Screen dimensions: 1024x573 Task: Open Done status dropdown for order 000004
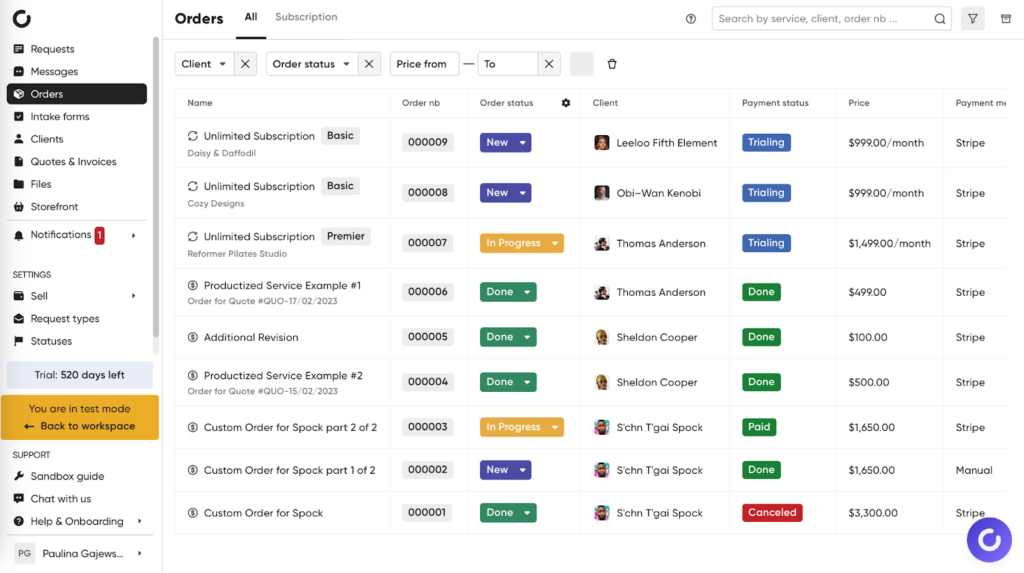pyautogui.click(x=508, y=382)
